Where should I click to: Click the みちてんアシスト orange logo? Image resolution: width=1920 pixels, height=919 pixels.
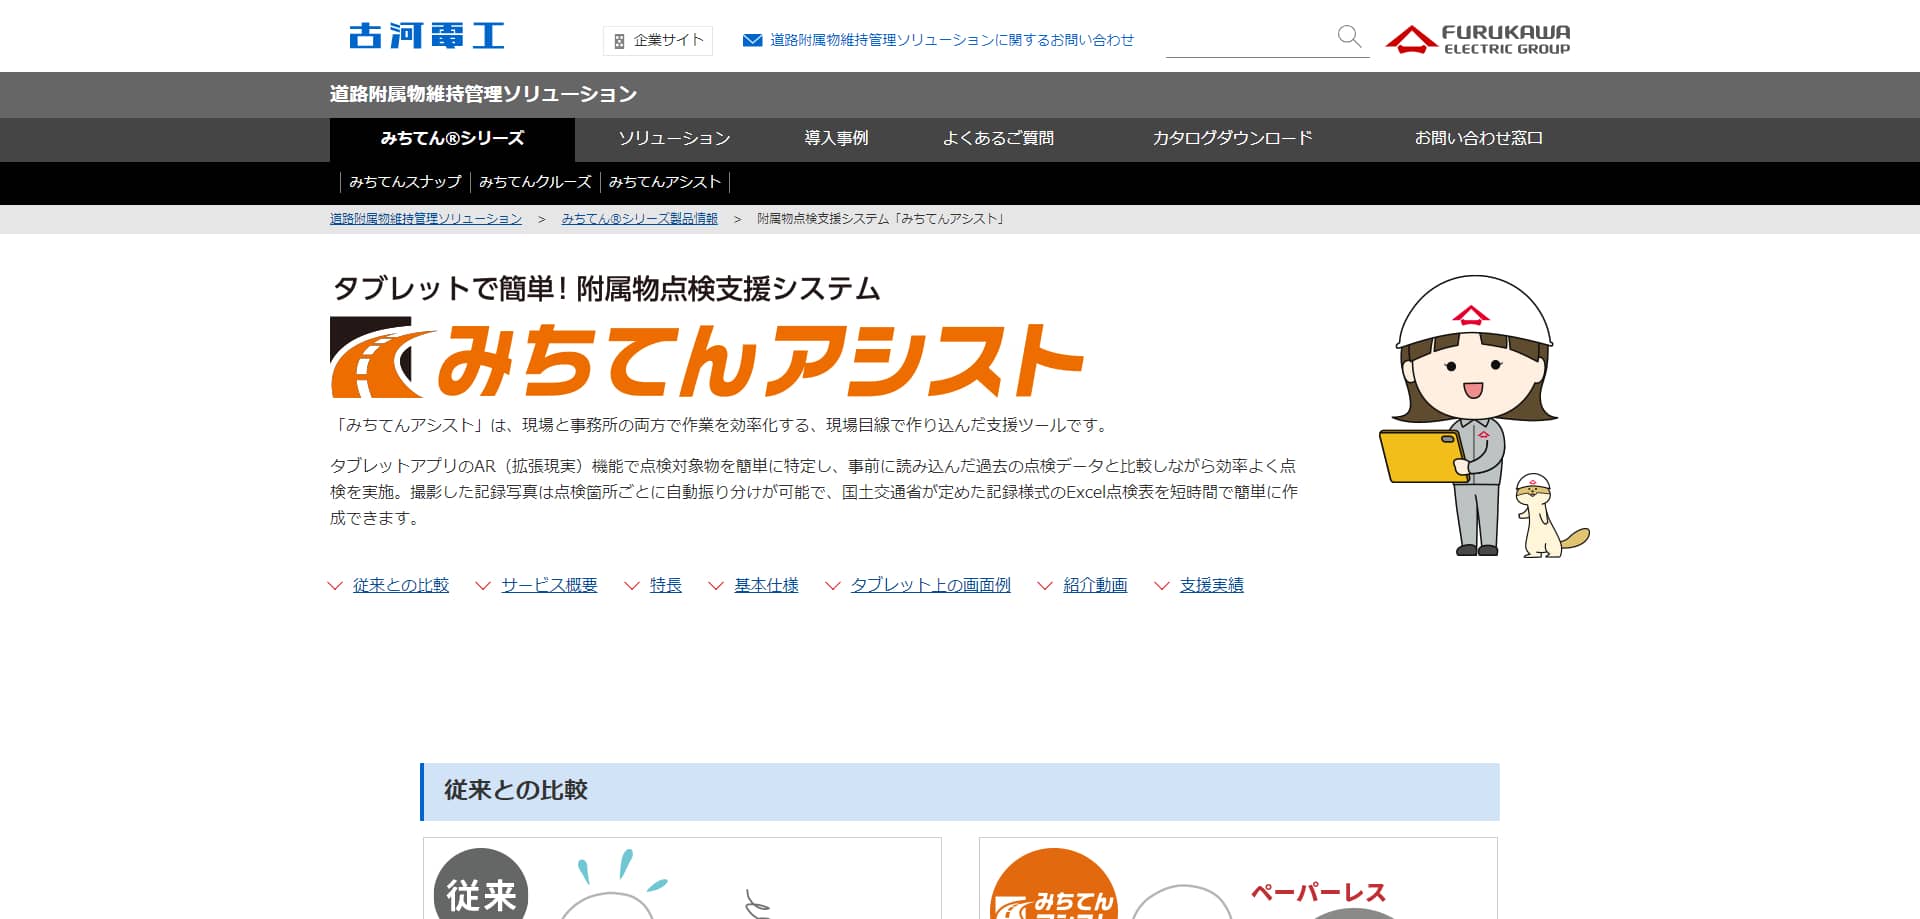click(x=707, y=358)
